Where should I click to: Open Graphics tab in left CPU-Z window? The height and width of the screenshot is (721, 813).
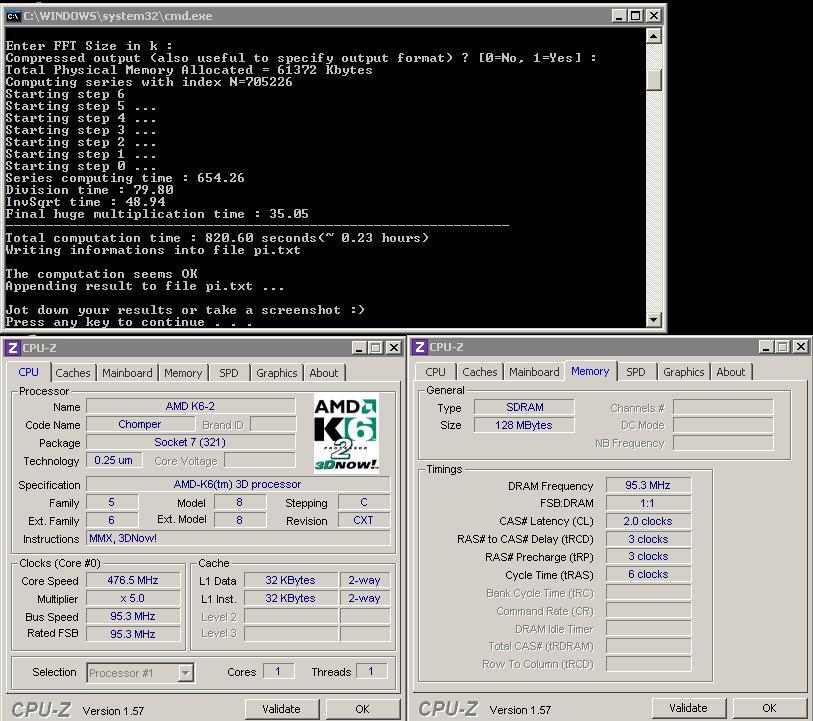277,373
